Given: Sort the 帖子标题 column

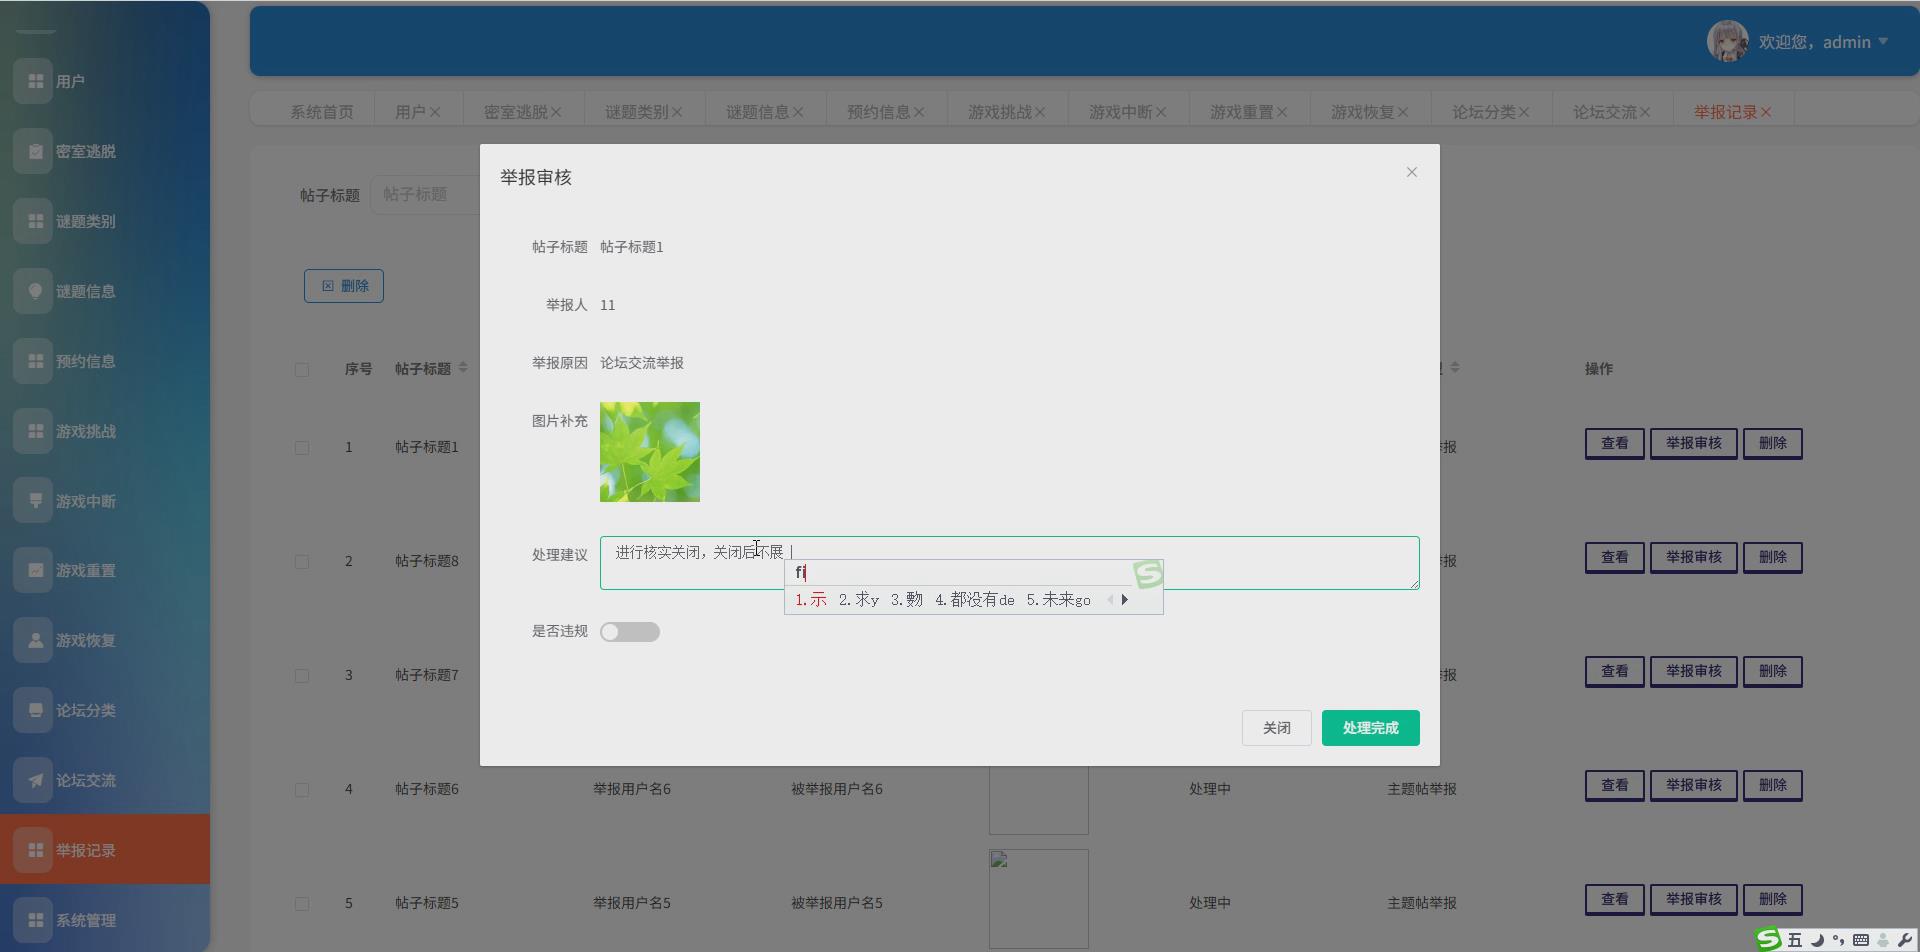Looking at the screenshot, I should (x=464, y=367).
